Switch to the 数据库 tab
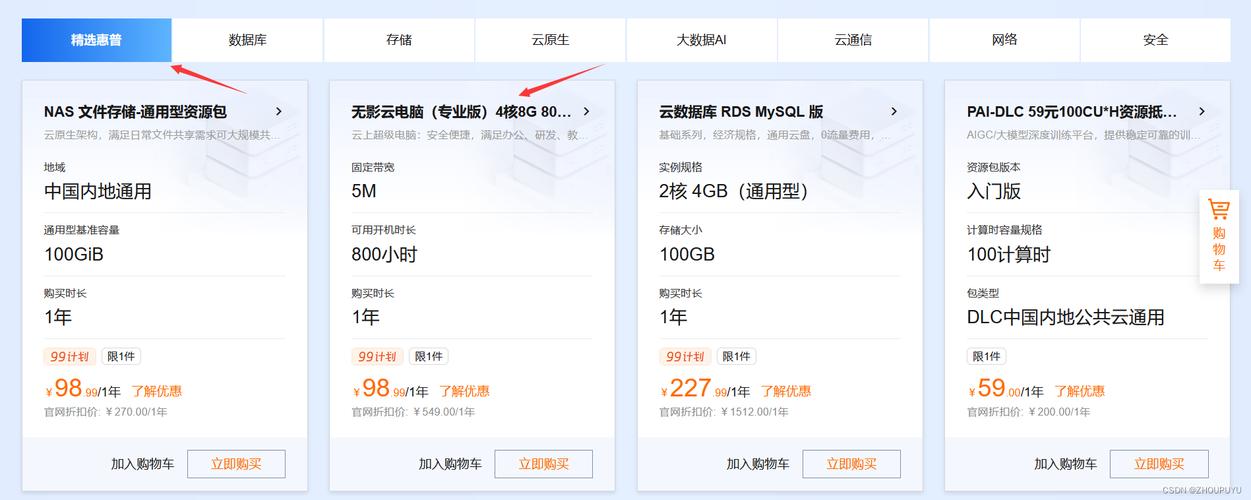The height and width of the screenshot is (500, 1251). (247, 40)
